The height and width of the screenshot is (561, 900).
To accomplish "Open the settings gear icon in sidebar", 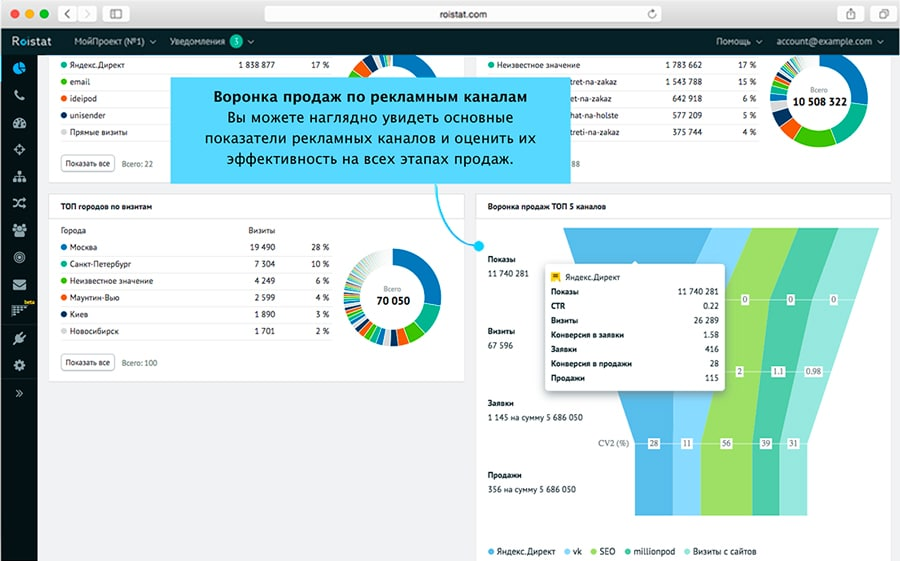I will click(19, 365).
